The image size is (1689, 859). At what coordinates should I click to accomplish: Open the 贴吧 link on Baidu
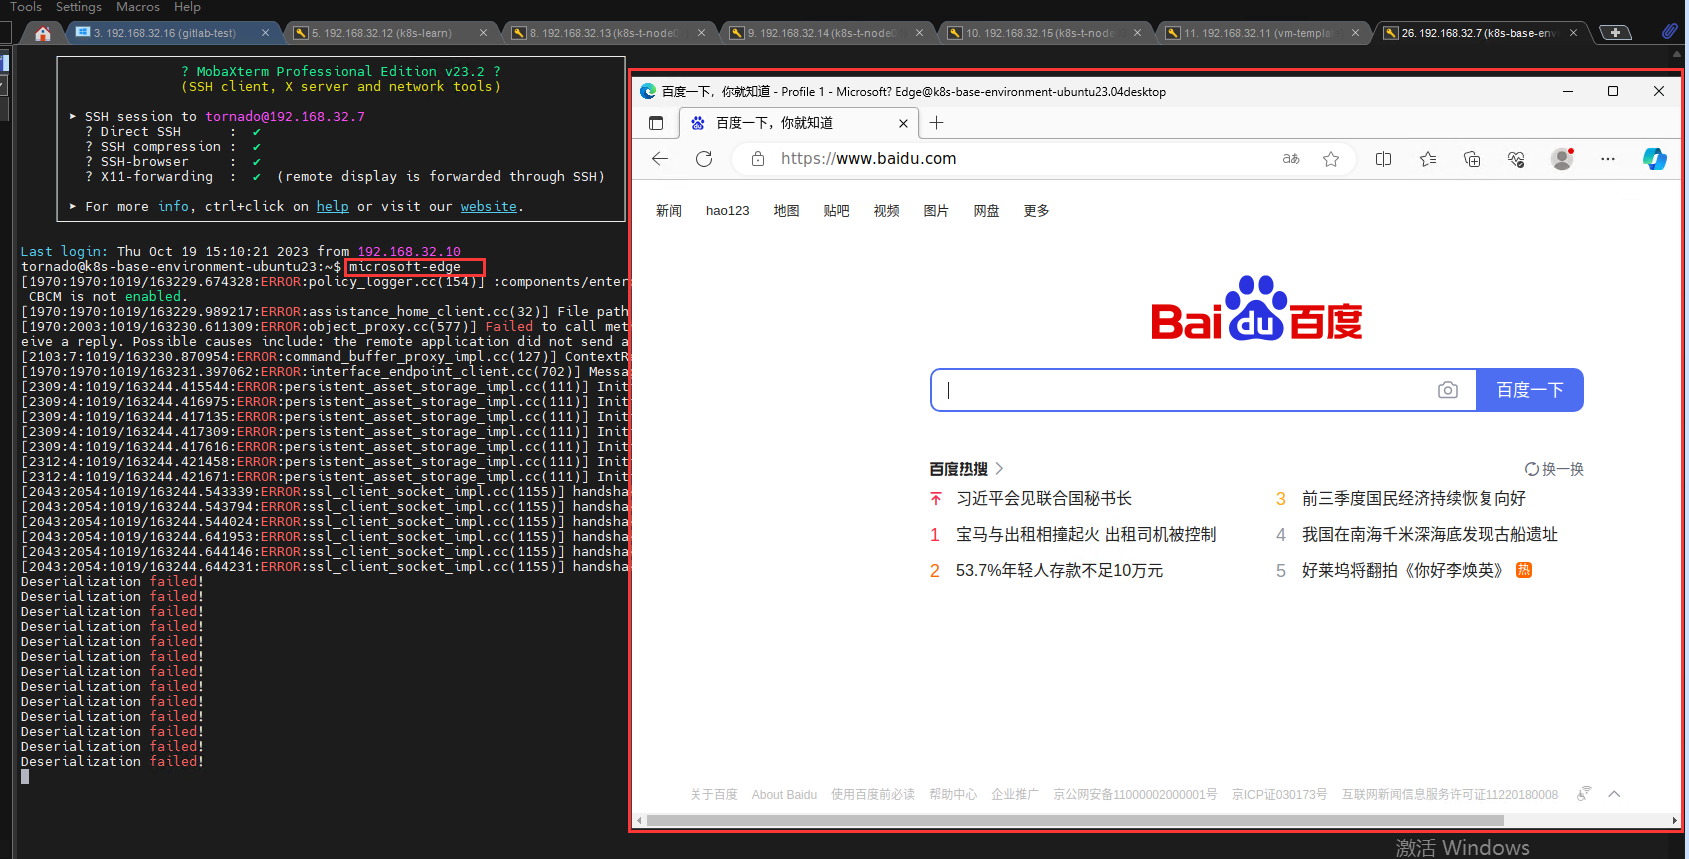tap(836, 211)
